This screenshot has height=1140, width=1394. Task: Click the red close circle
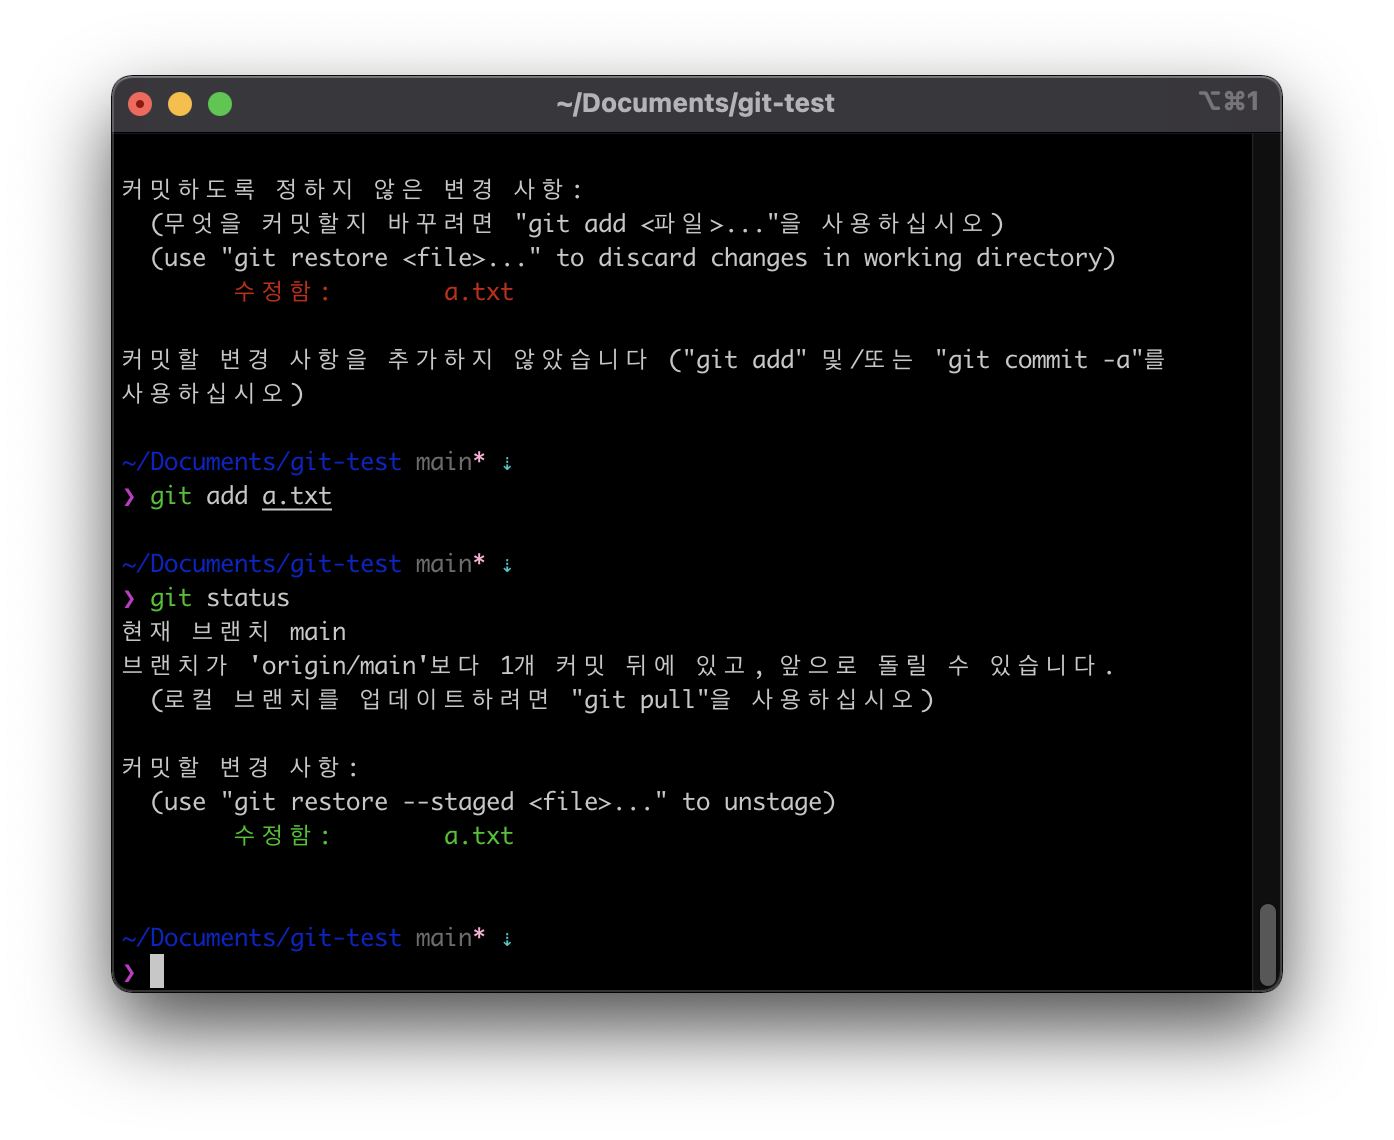point(140,103)
